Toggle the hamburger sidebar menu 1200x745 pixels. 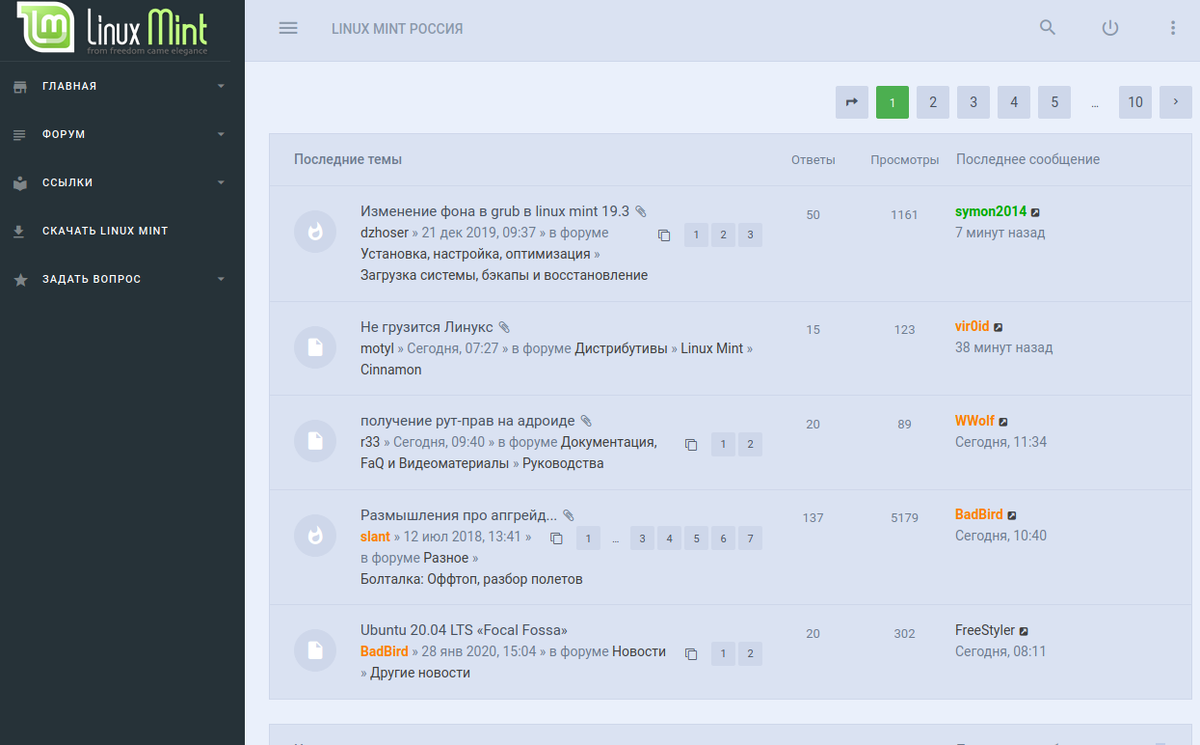(288, 28)
